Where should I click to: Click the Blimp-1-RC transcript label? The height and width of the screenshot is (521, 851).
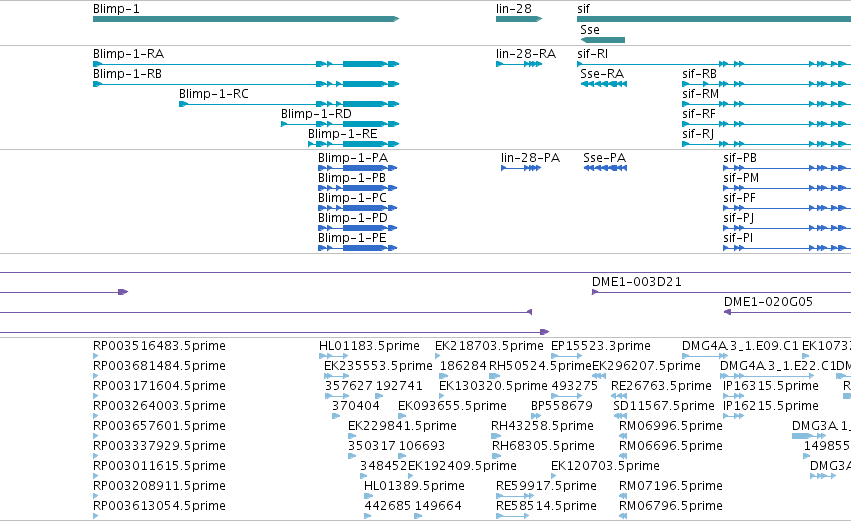[214, 94]
